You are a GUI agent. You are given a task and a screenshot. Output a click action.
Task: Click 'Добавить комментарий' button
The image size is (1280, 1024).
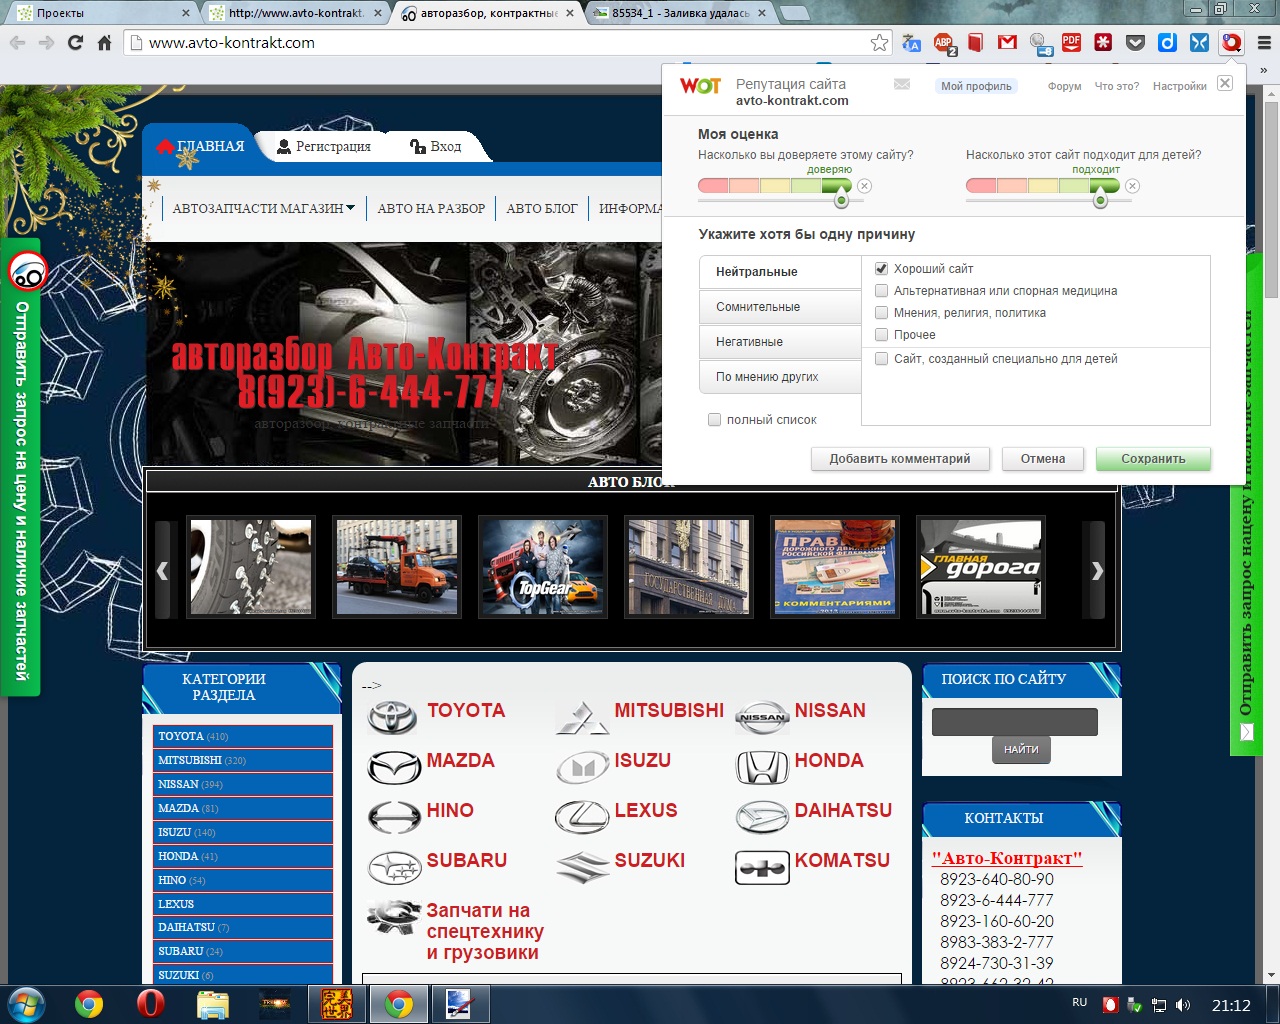pos(900,459)
